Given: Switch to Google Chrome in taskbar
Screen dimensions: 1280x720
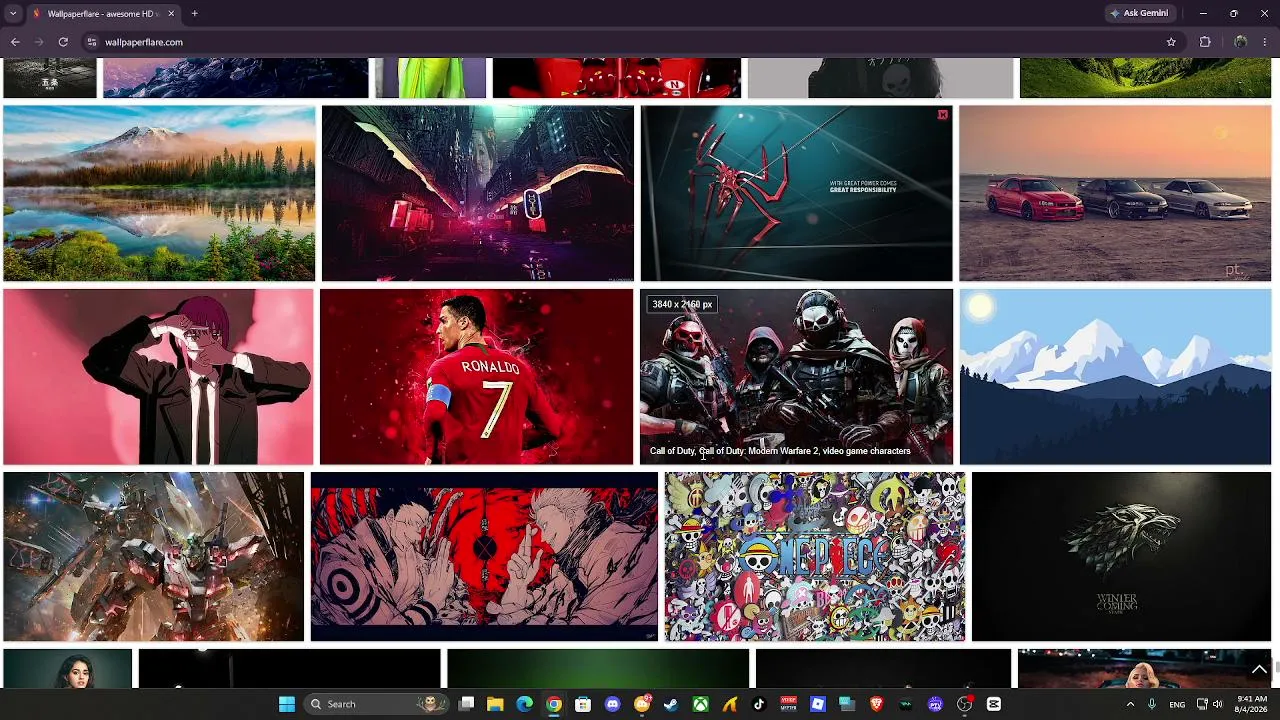Looking at the screenshot, I should (554, 704).
